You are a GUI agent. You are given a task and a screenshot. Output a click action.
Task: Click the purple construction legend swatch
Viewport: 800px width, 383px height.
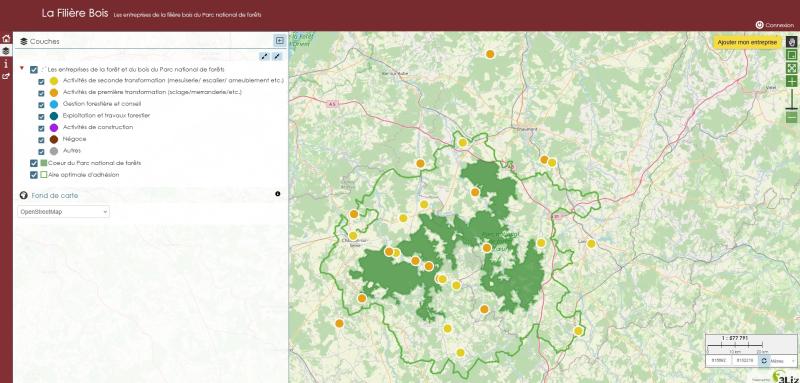tap(54, 127)
